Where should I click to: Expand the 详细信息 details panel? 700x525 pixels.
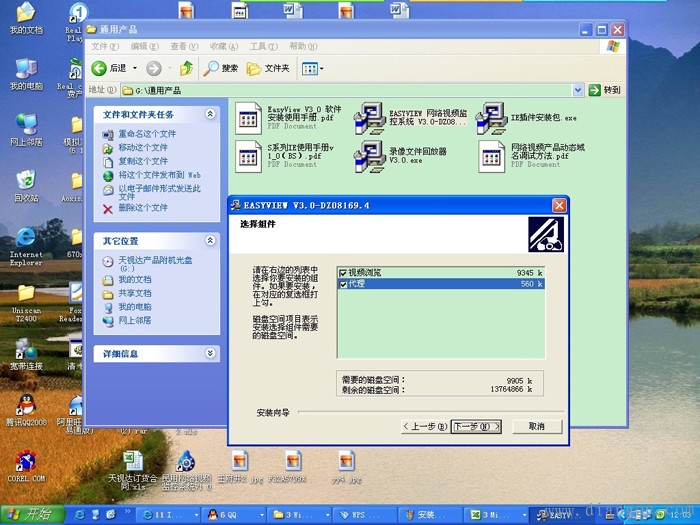tap(210, 353)
